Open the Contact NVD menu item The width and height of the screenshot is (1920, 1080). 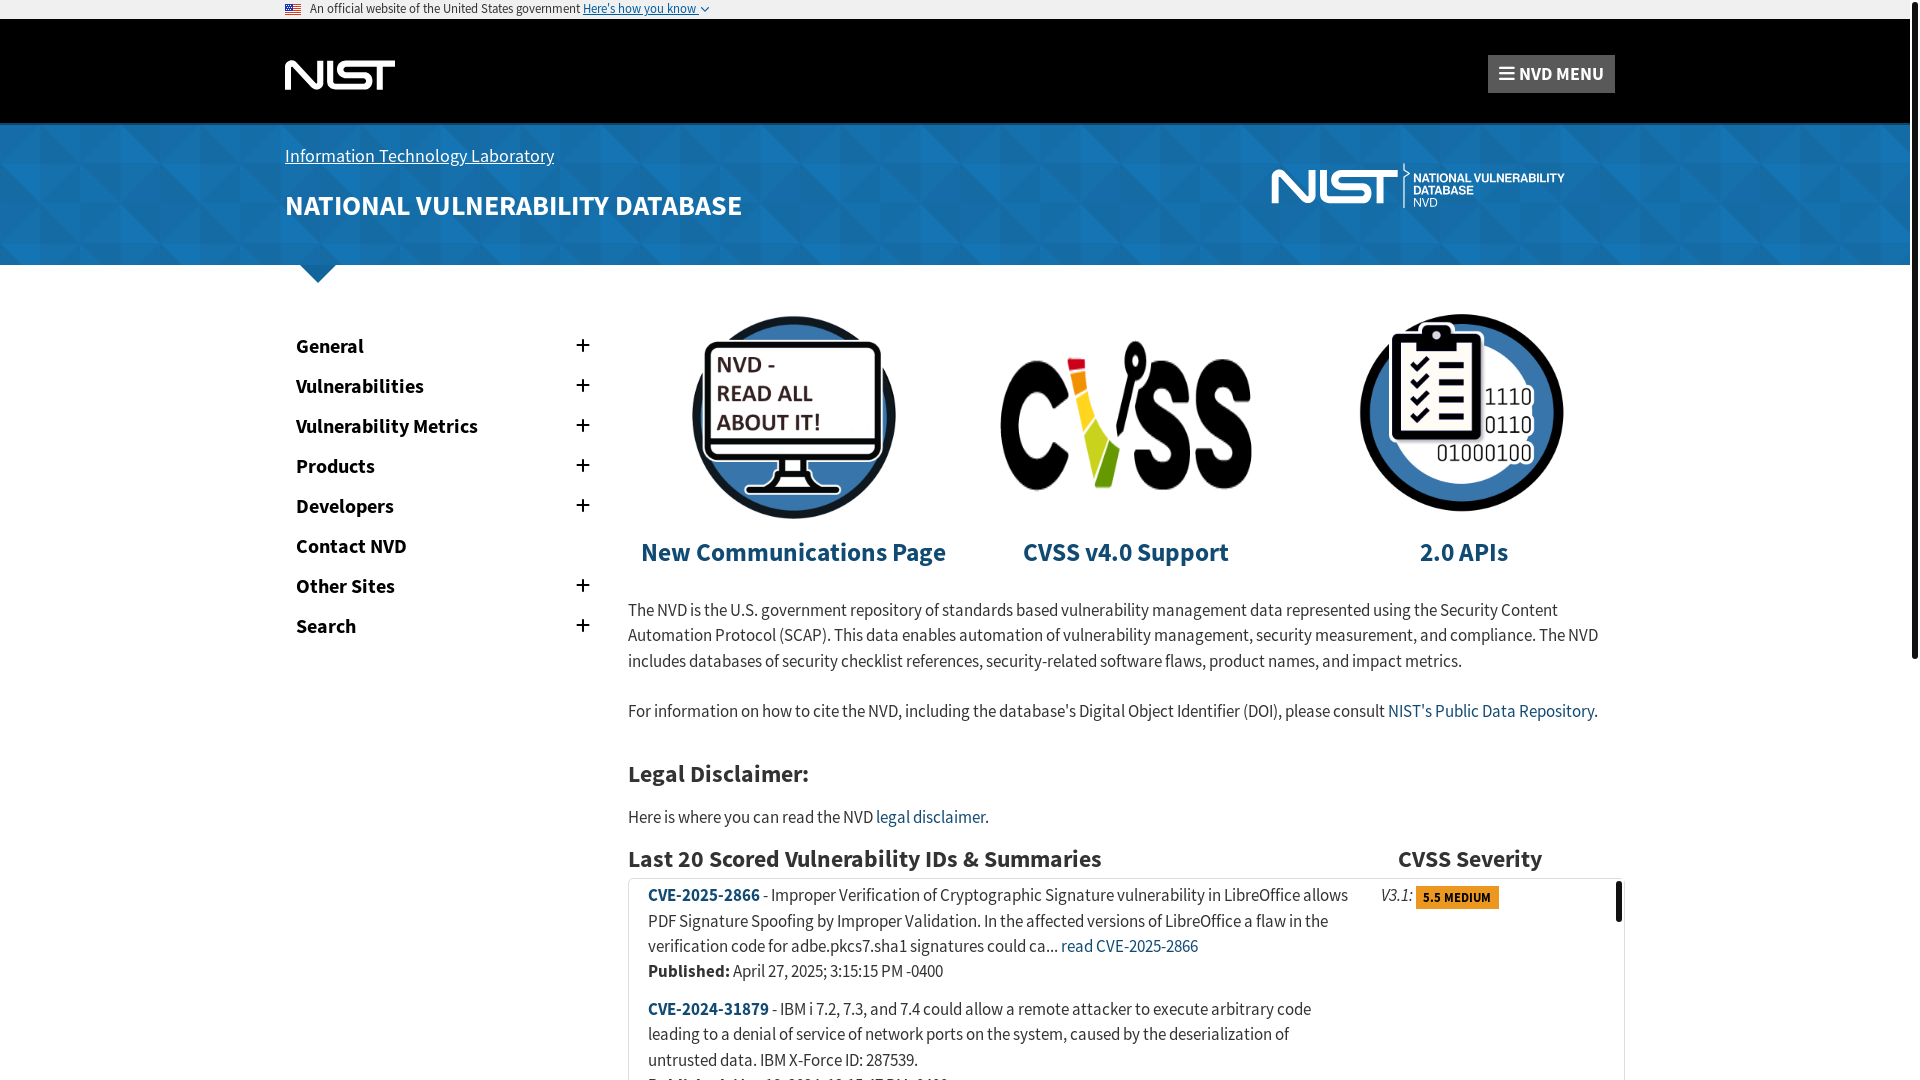click(351, 546)
